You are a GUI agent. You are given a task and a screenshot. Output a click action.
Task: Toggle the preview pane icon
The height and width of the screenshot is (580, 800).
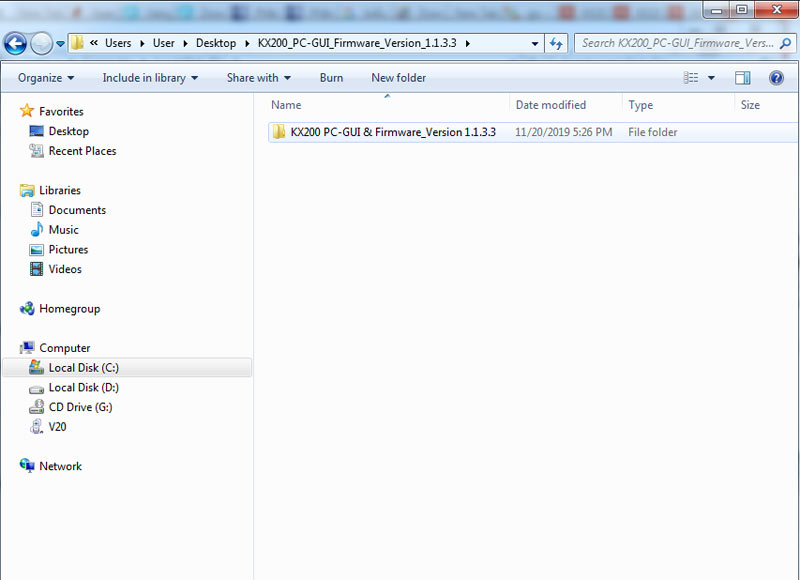(x=743, y=78)
